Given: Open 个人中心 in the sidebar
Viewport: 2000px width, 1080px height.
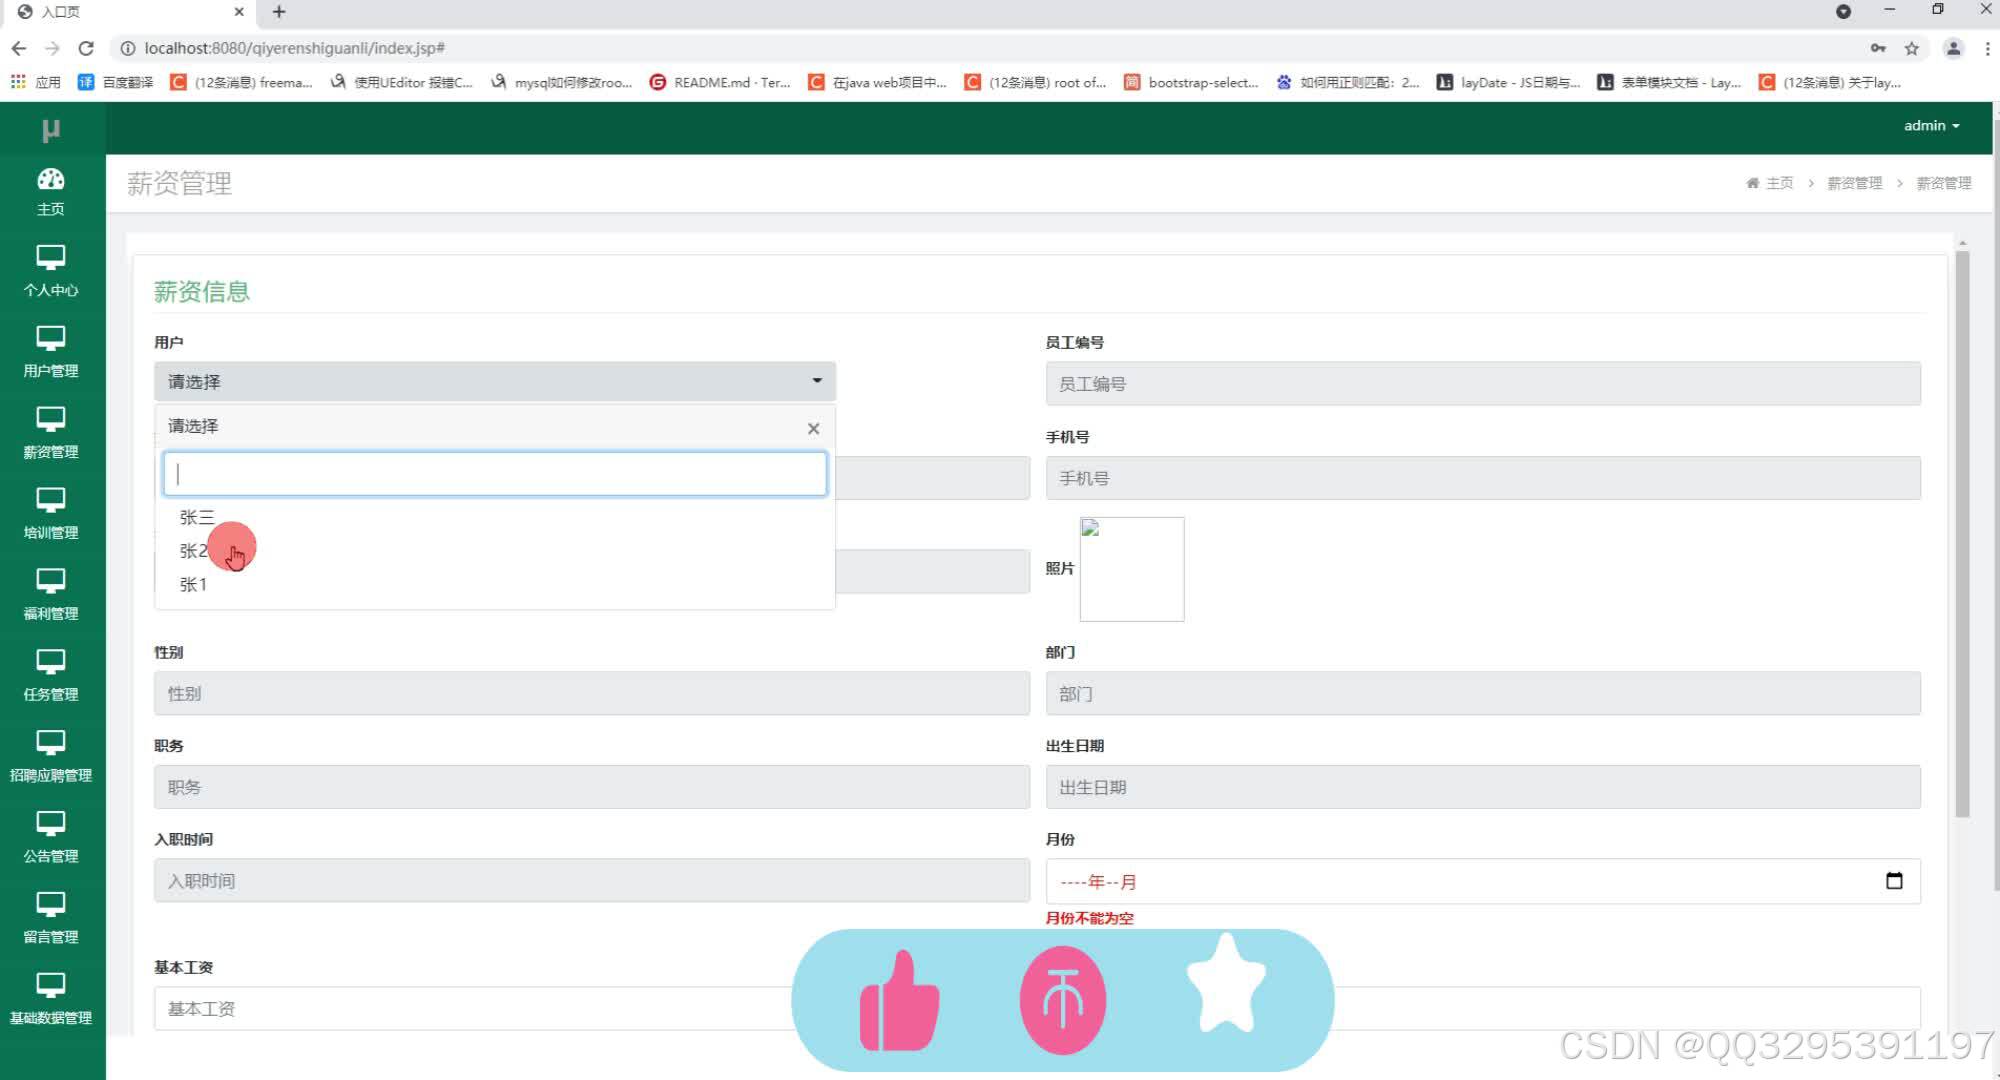Looking at the screenshot, I should (x=51, y=271).
